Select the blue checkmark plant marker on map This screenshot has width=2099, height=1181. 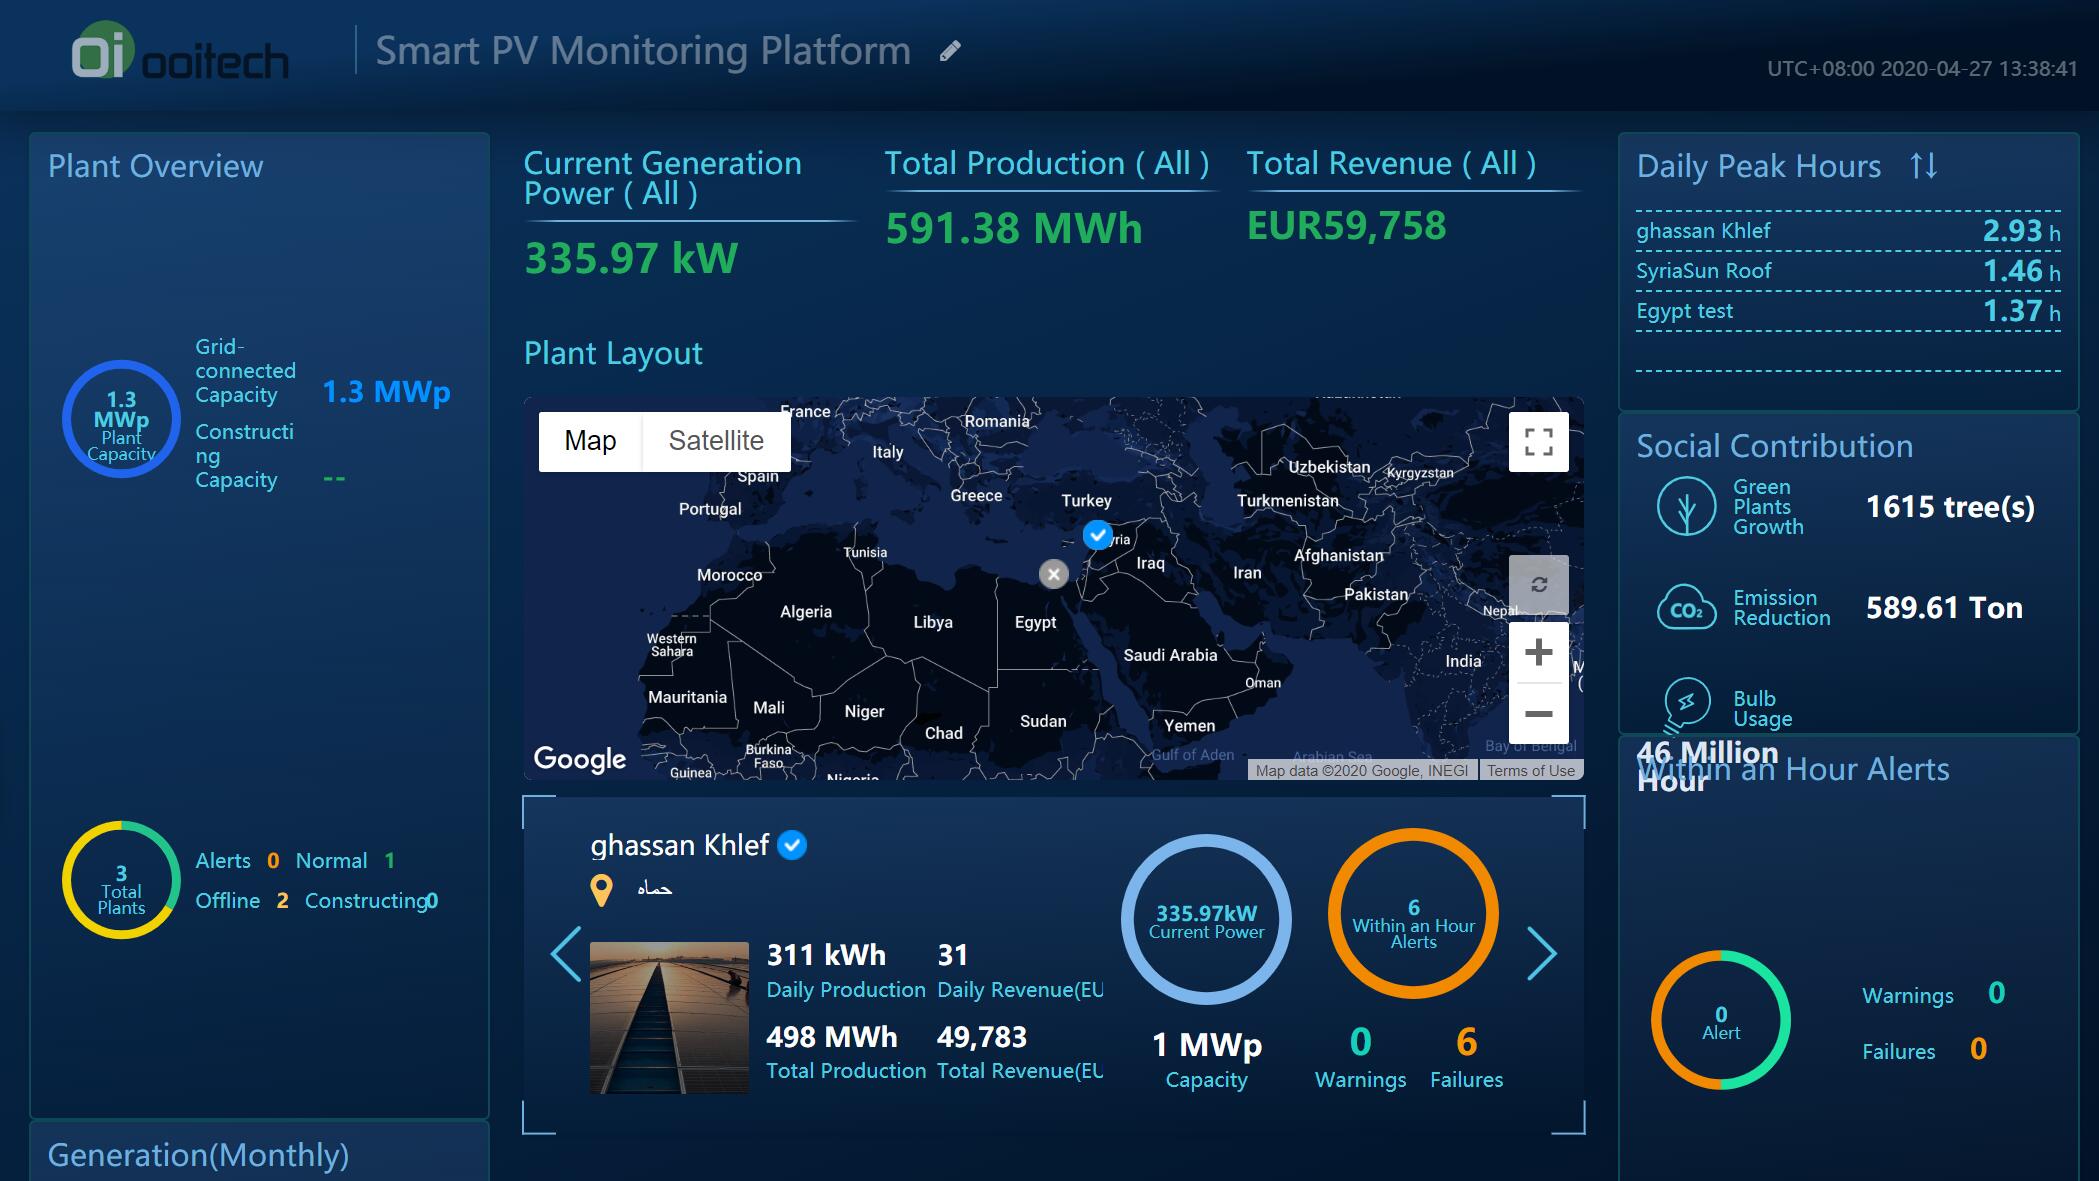pos(1098,535)
